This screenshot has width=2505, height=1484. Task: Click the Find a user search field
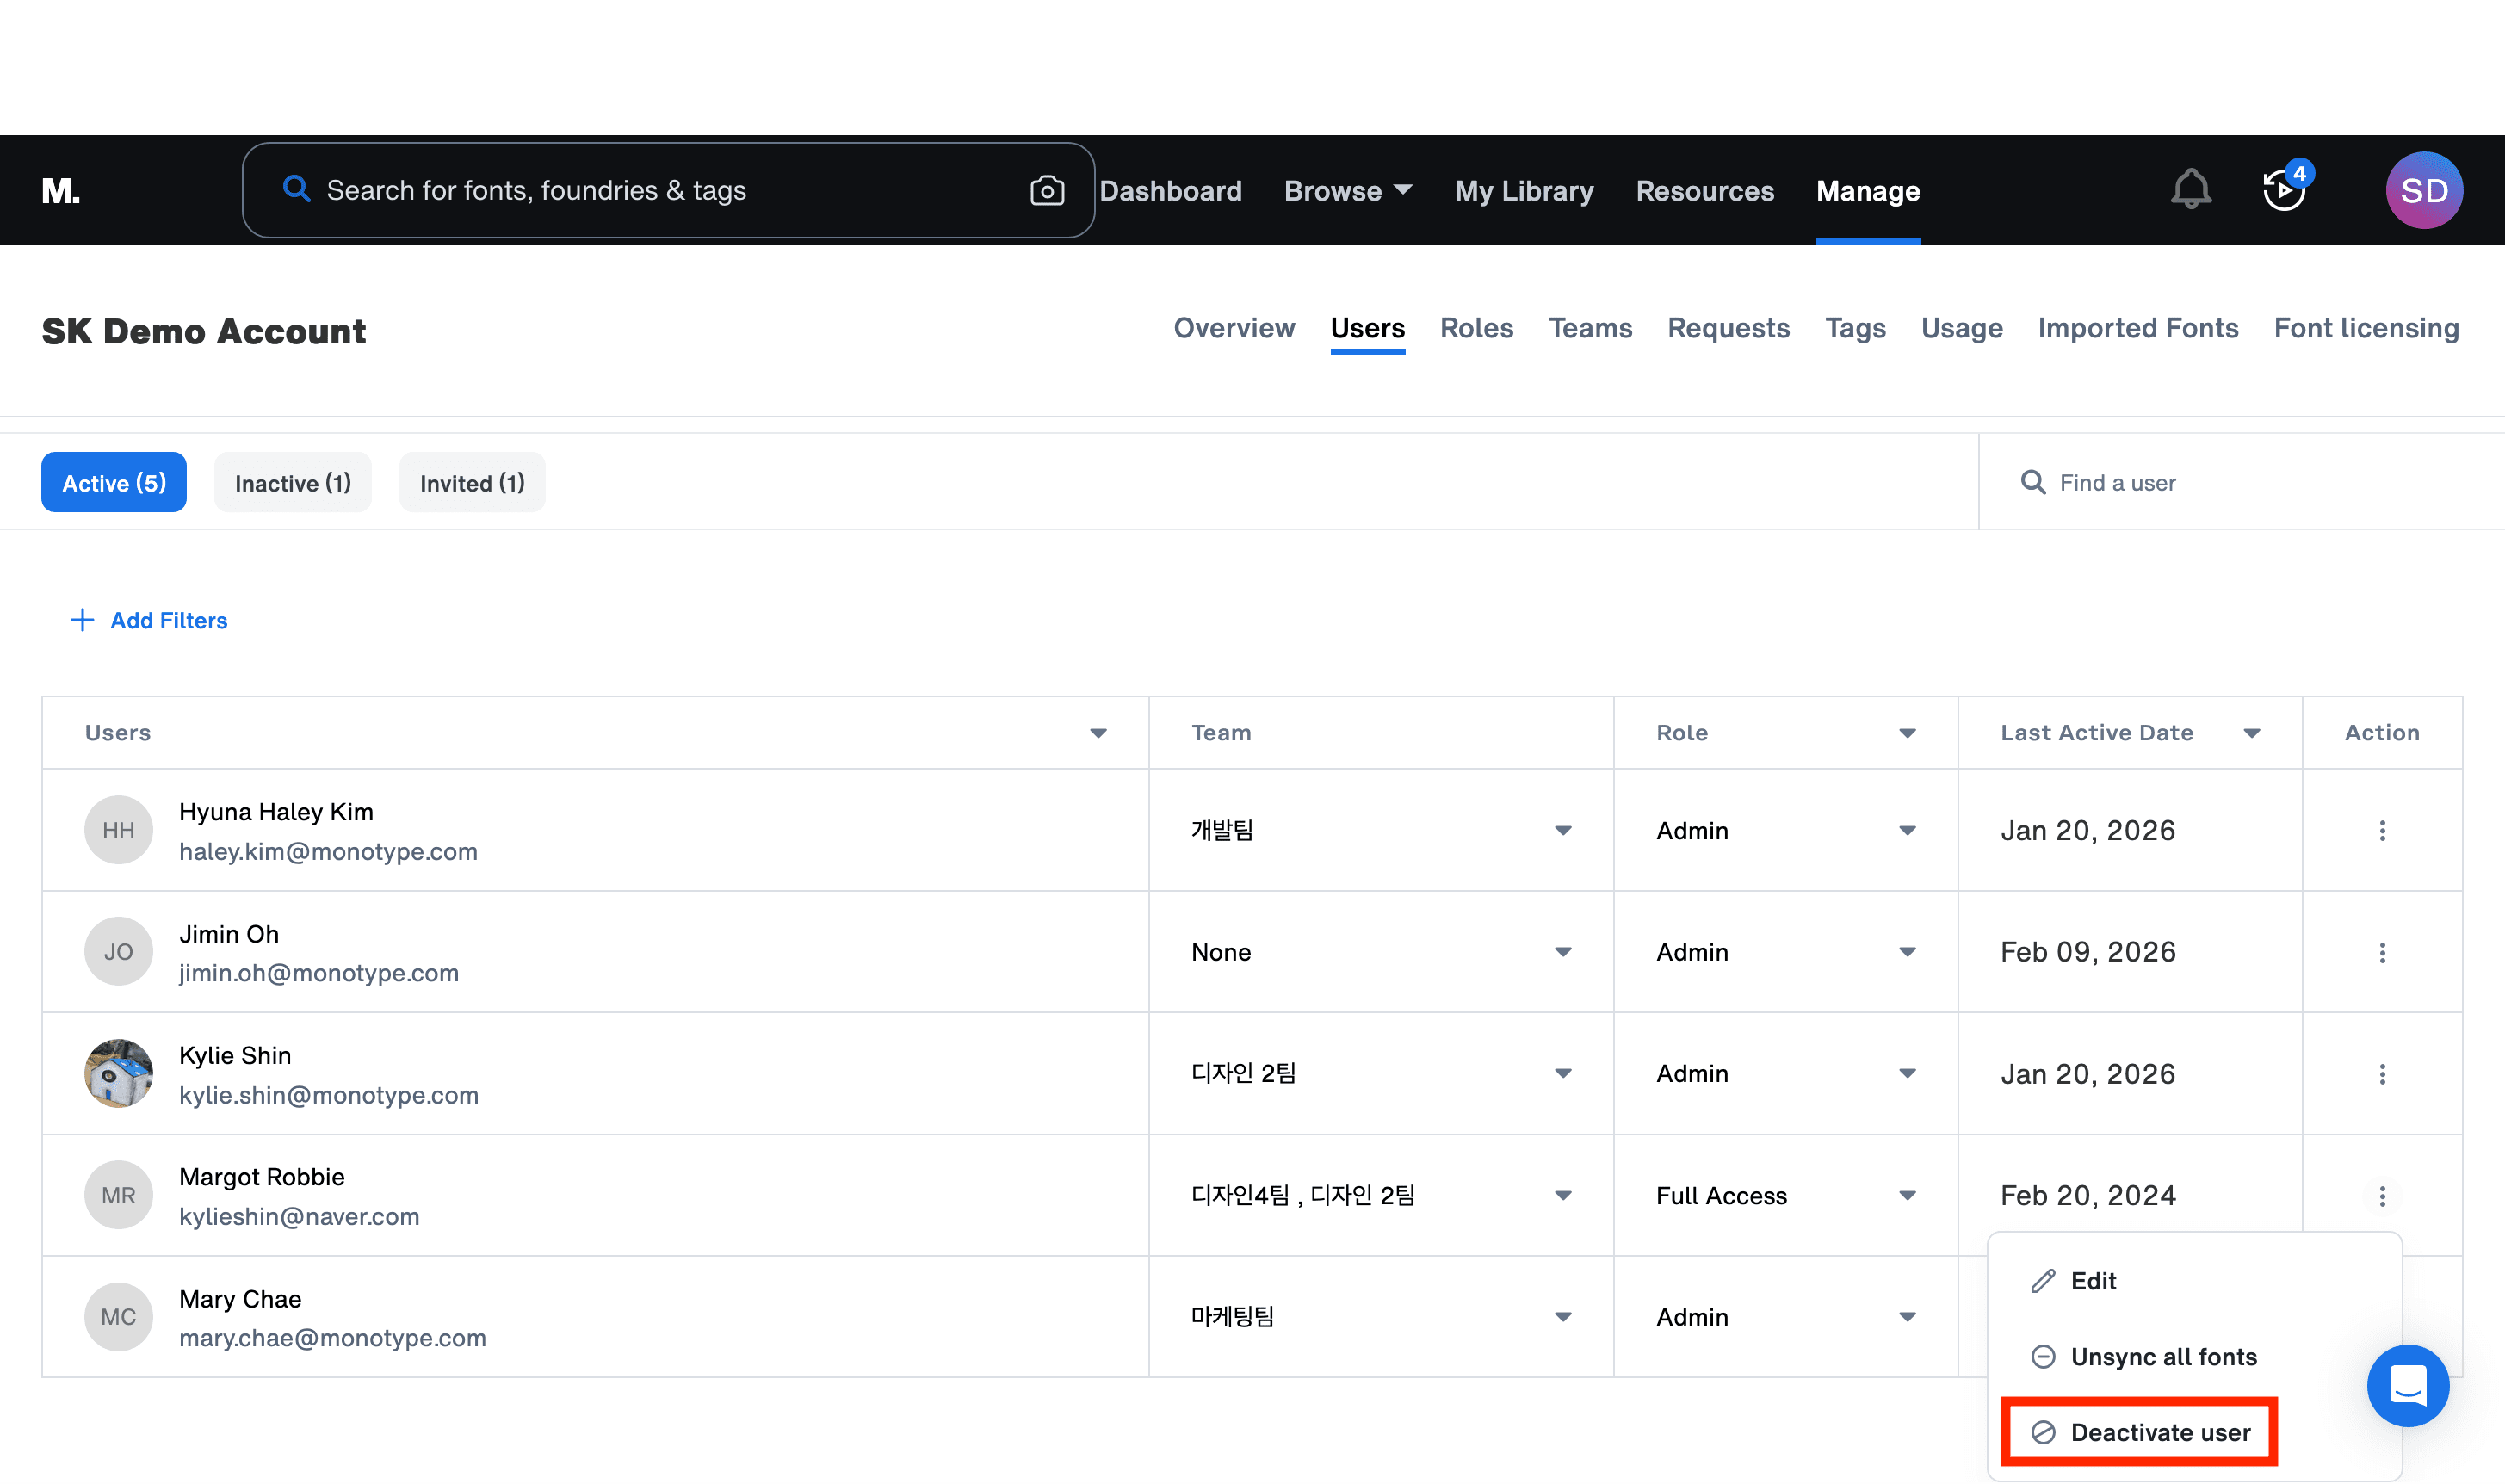(2240, 483)
